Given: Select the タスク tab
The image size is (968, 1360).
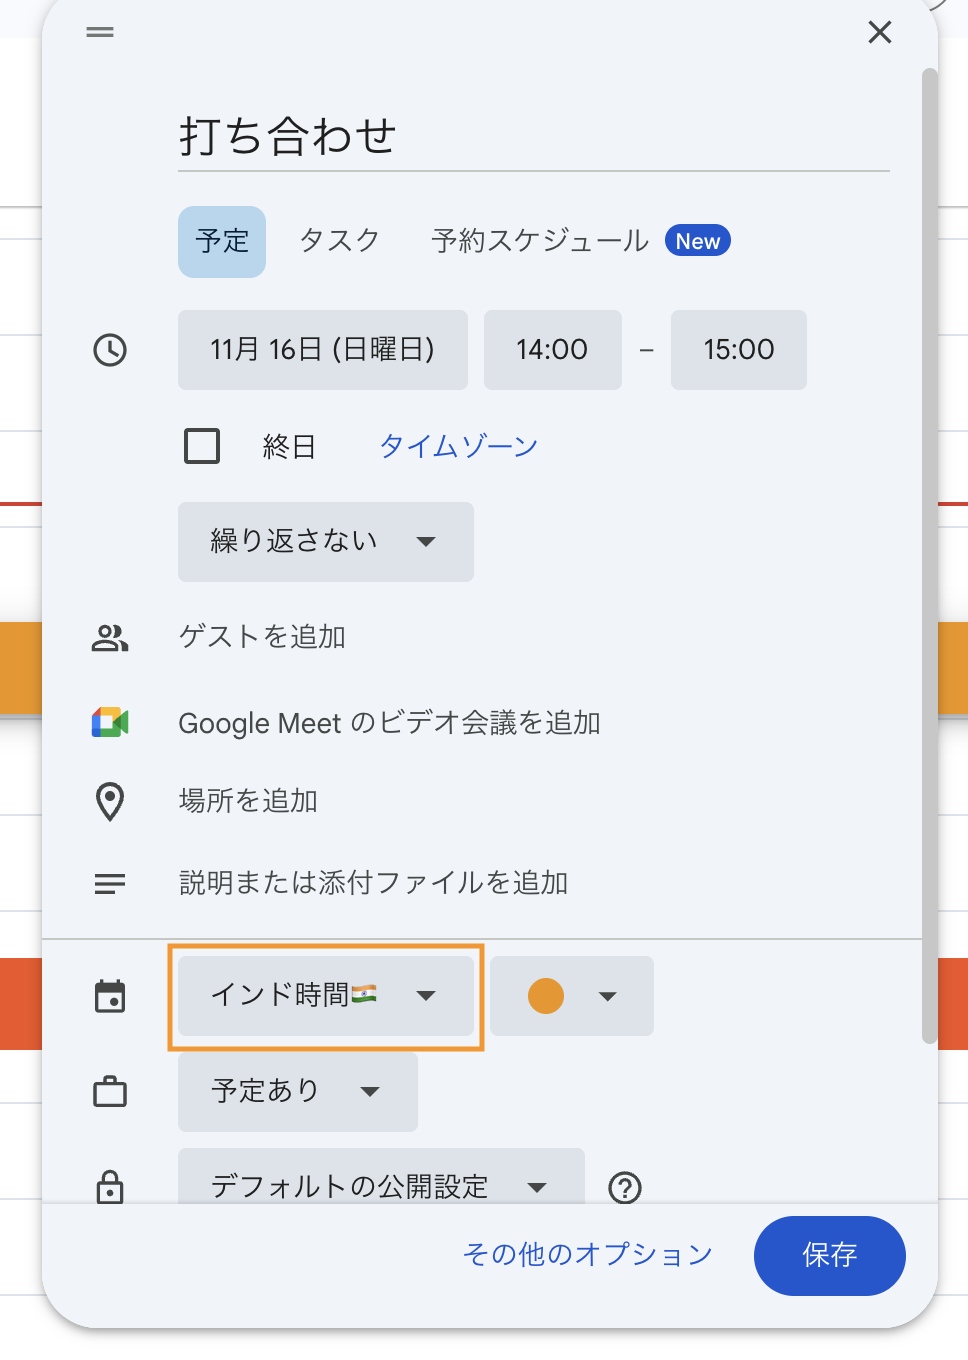Looking at the screenshot, I should [339, 241].
